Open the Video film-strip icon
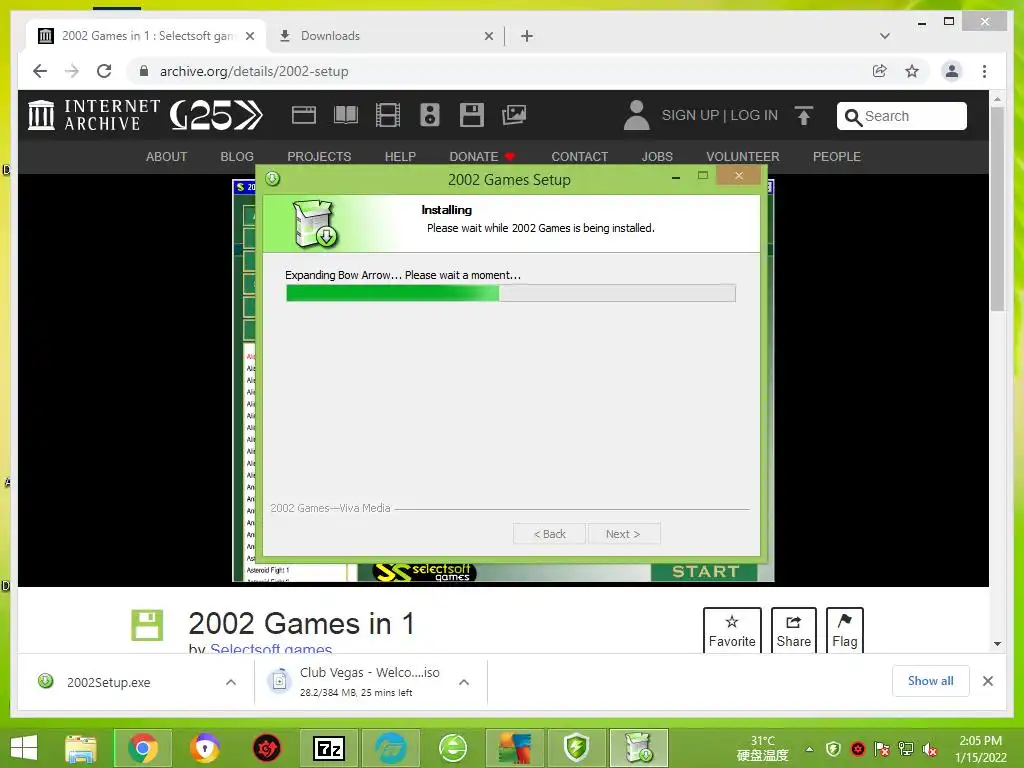 (x=388, y=115)
